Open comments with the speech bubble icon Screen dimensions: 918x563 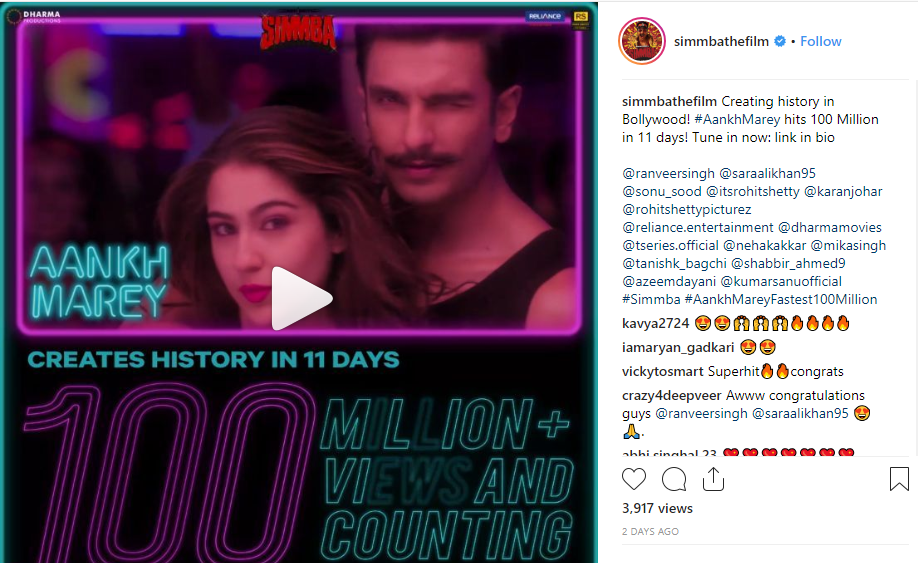674,479
